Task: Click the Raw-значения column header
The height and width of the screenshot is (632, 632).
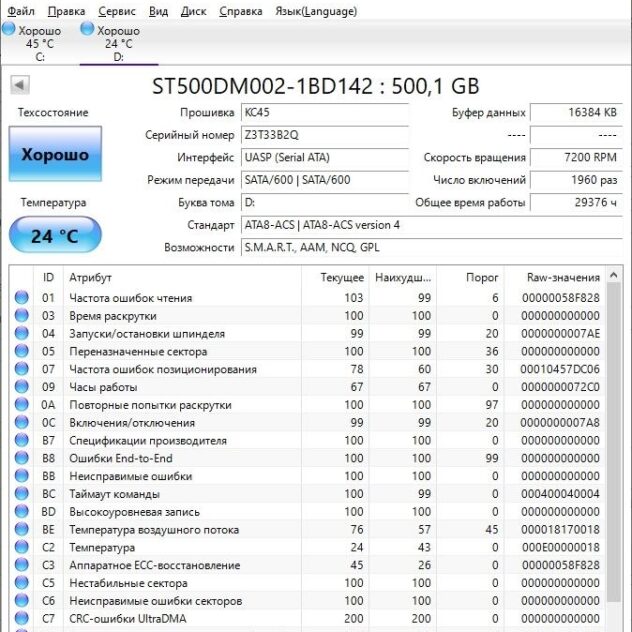Action: pyautogui.click(x=563, y=277)
